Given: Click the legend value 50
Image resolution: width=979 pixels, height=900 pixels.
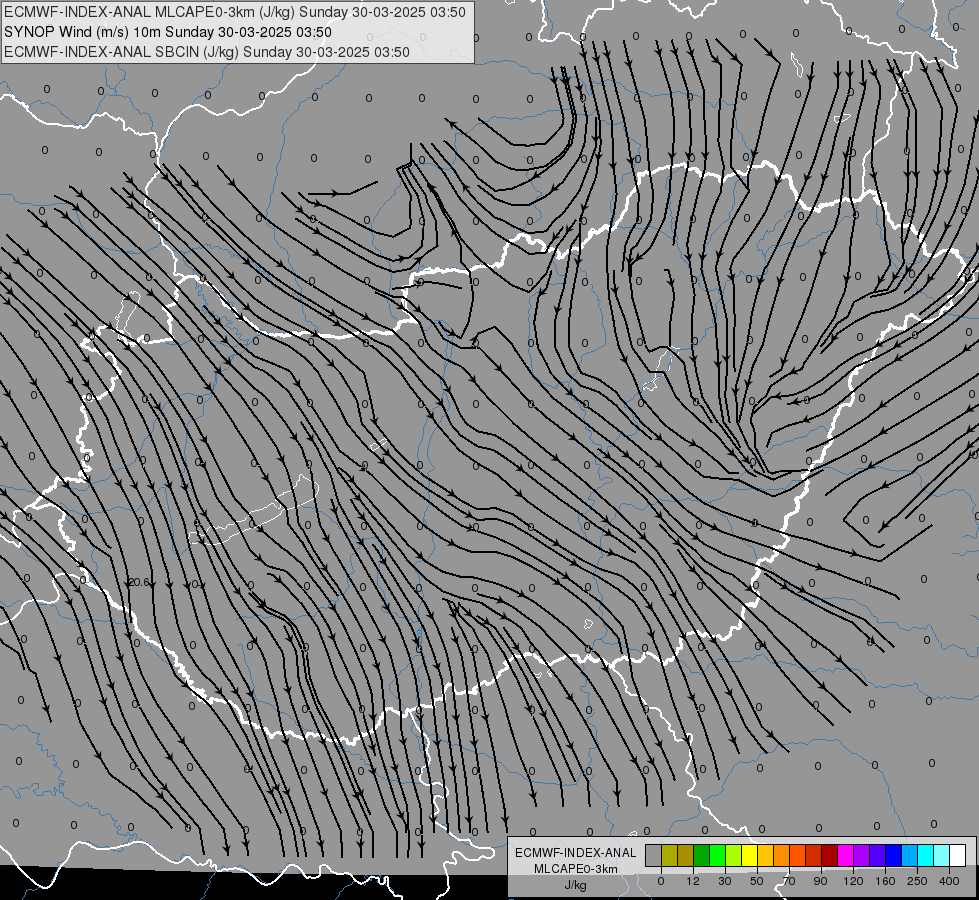Looking at the screenshot, I should pyautogui.click(x=757, y=881).
